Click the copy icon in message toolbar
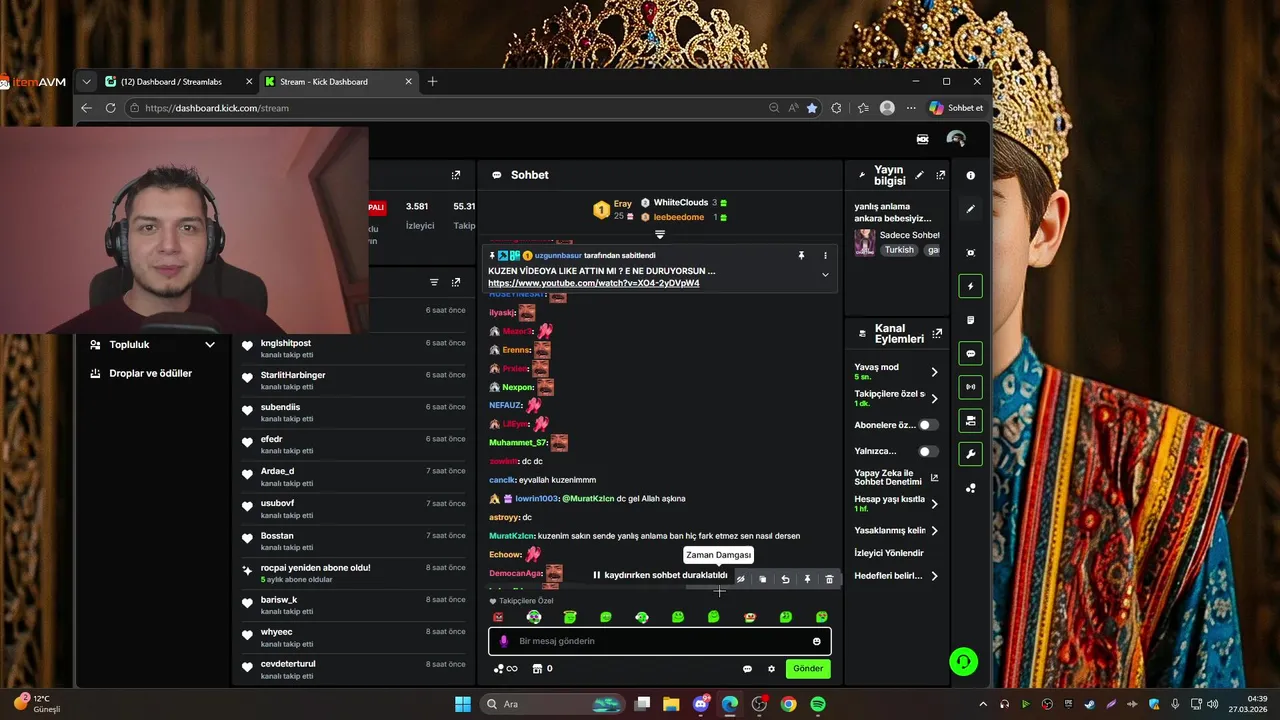Viewport: 1280px width, 720px height. [762, 579]
